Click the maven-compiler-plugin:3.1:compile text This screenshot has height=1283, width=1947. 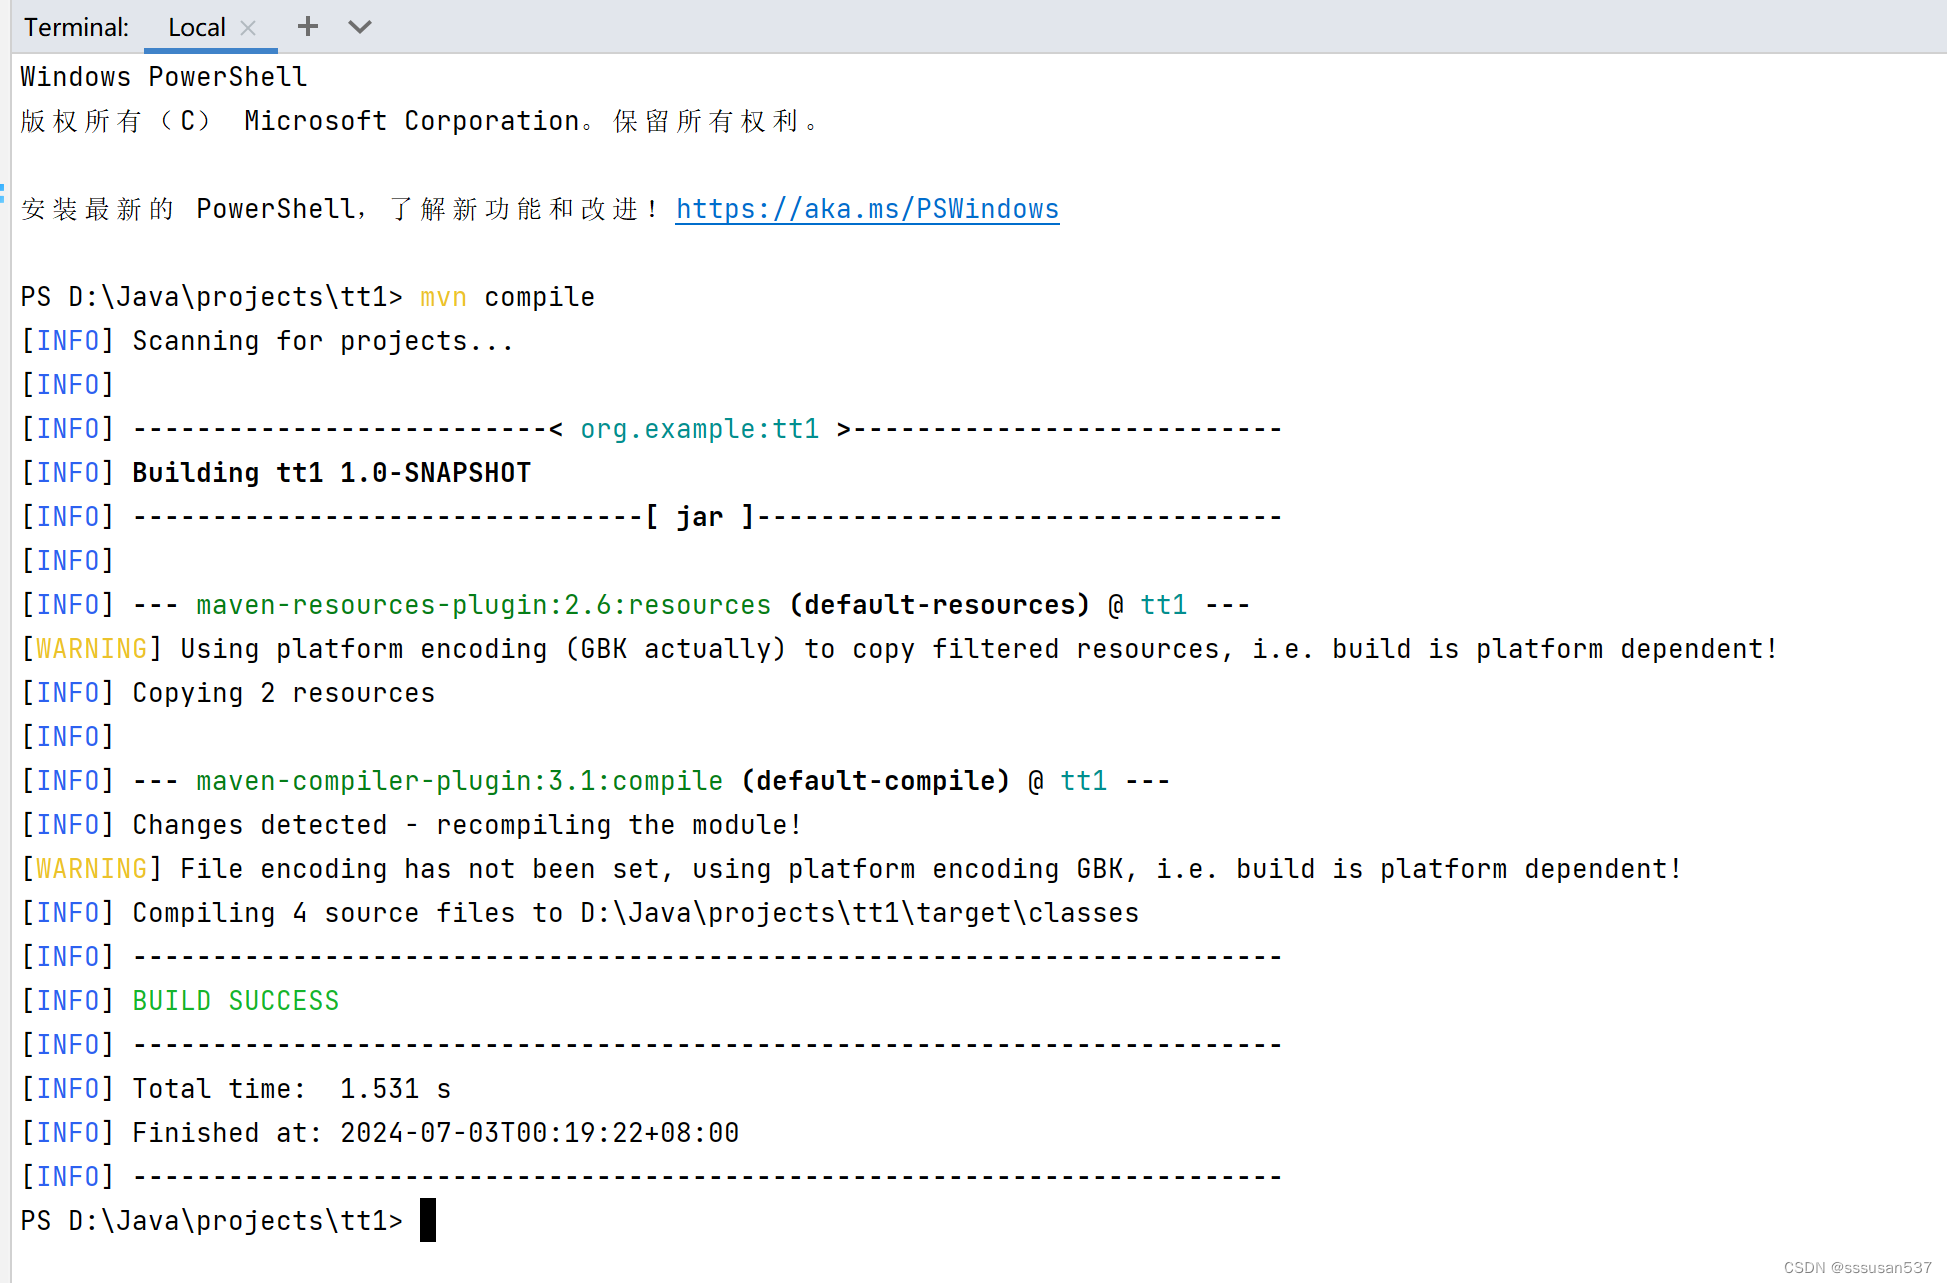click(458, 780)
